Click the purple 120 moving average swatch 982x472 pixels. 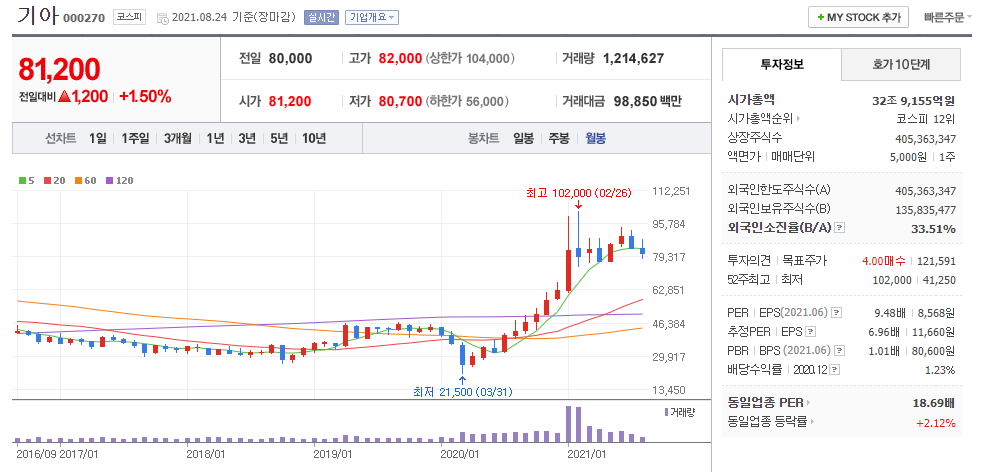pyautogui.click(x=109, y=180)
